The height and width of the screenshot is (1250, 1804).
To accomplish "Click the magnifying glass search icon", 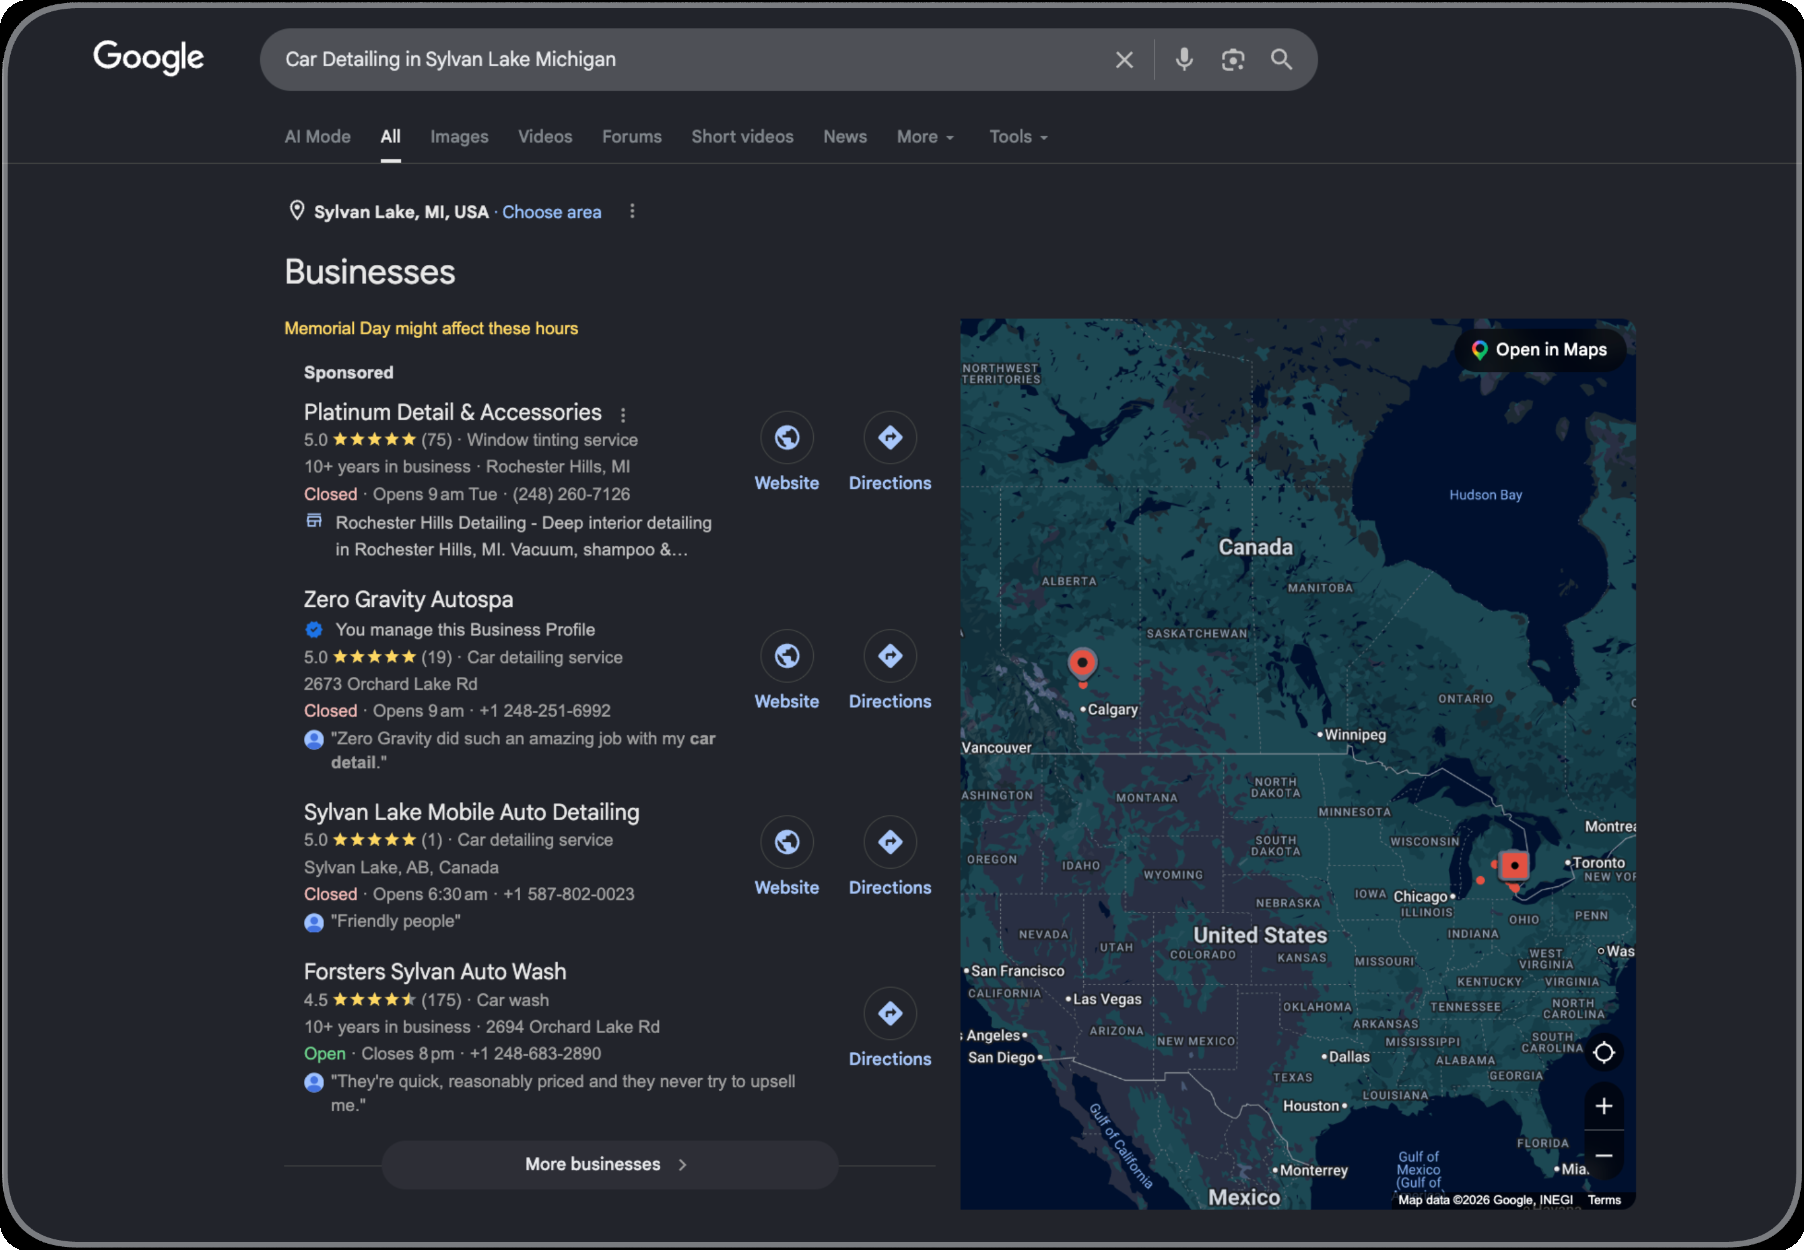I will [1281, 60].
